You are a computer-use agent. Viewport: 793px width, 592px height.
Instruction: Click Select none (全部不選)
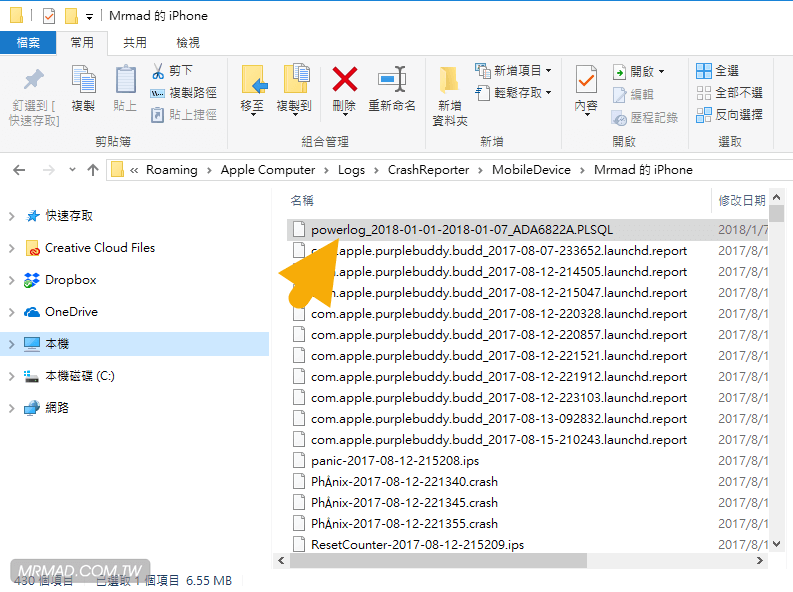pyautogui.click(x=729, y=93)
